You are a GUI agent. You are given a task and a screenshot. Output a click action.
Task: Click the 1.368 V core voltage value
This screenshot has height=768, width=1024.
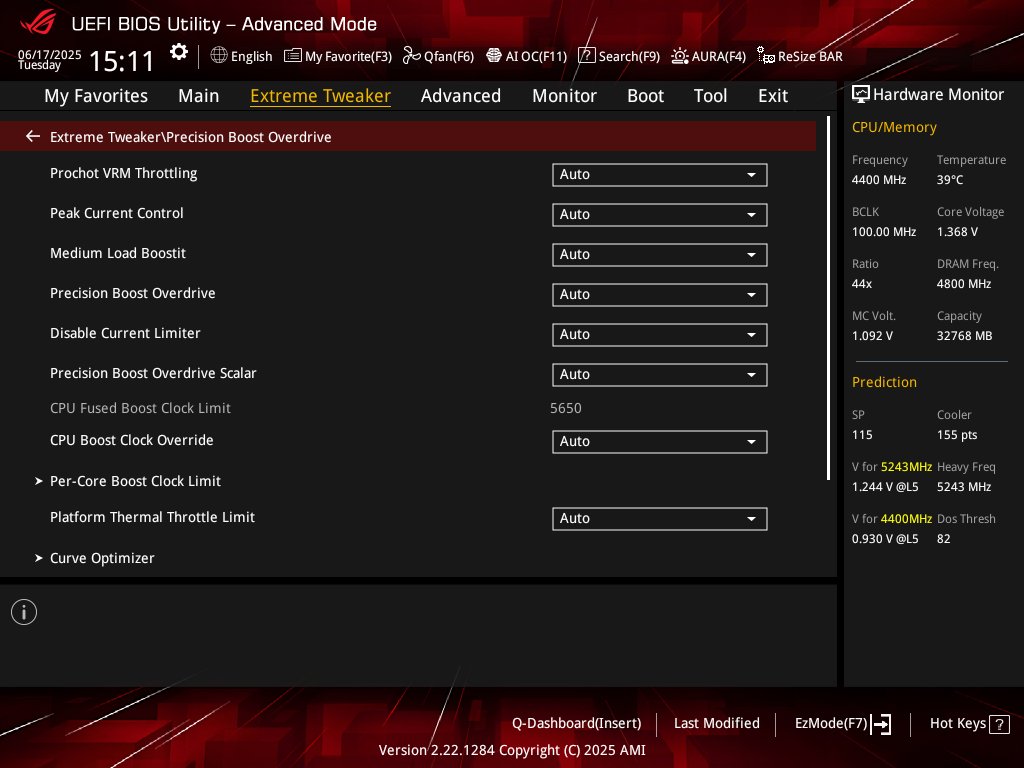(x=957, y=232)
